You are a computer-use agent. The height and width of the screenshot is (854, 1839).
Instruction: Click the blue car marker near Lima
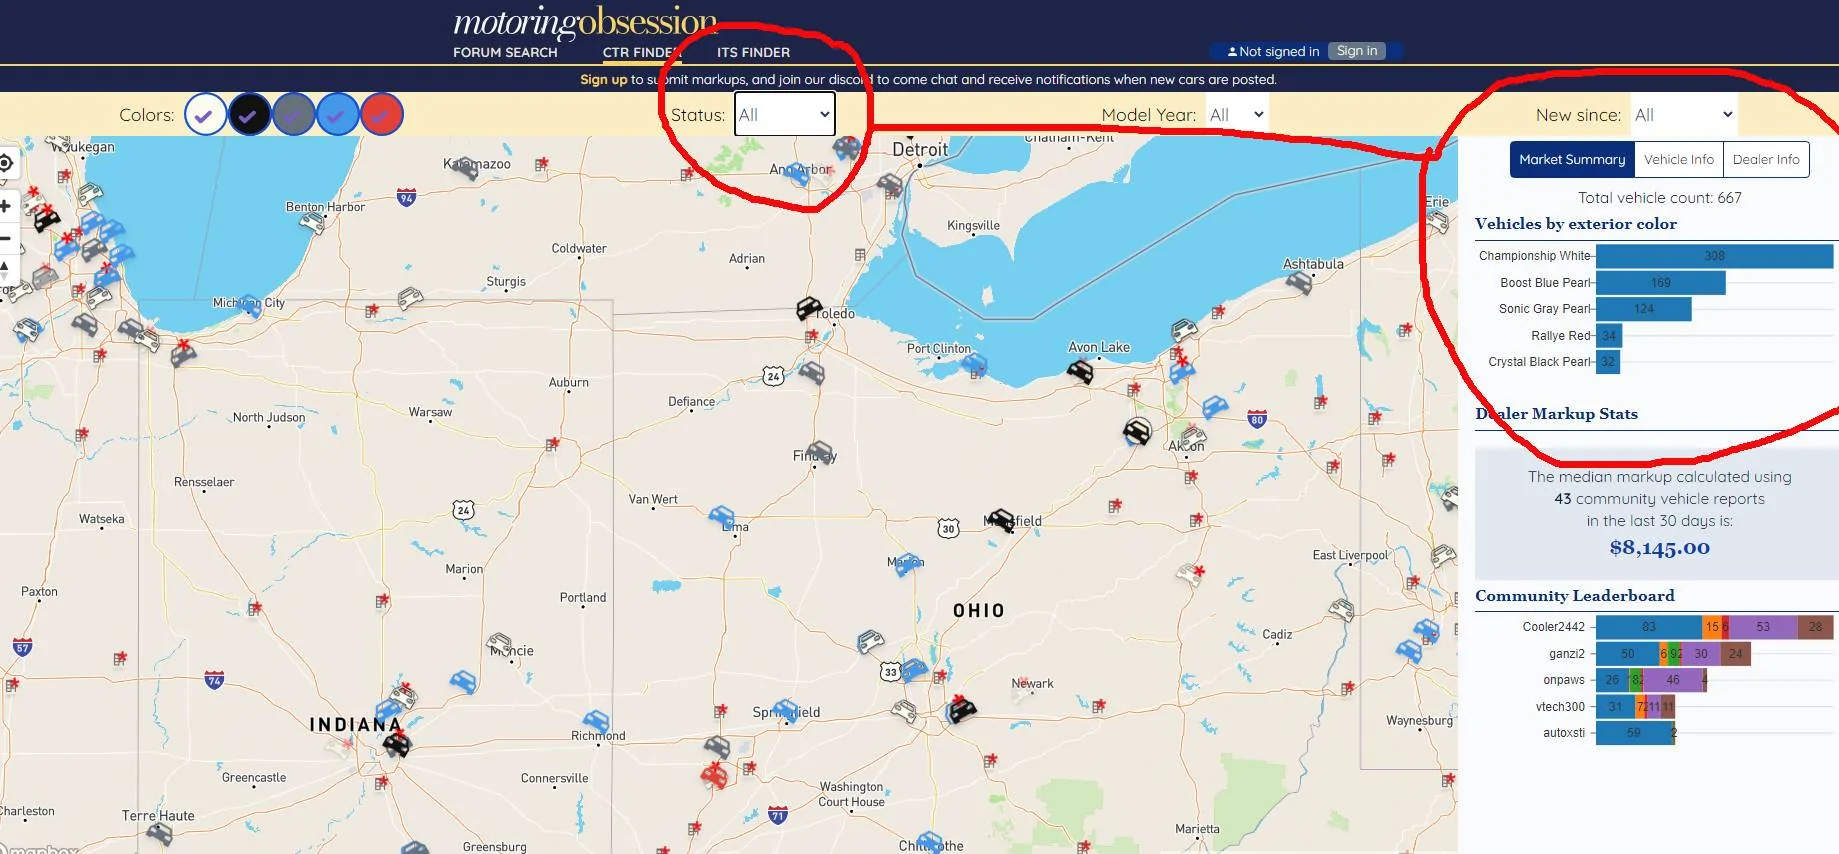(x=721, y=516)
